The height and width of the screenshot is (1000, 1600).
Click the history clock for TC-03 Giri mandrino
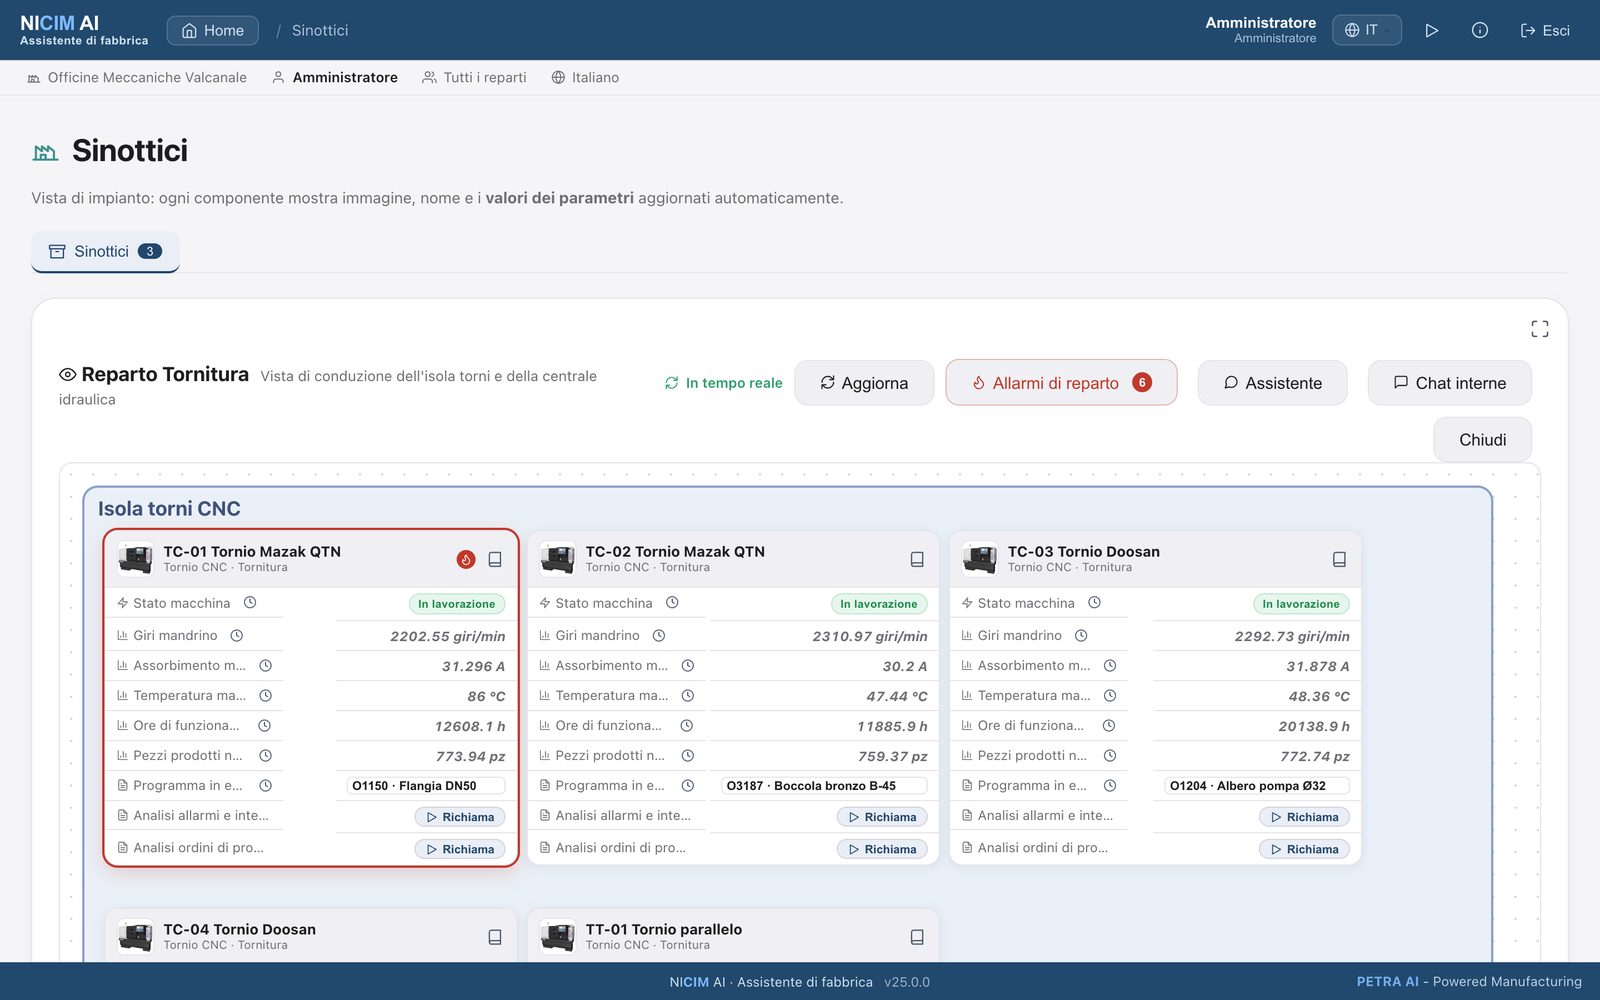[1081, 635]
